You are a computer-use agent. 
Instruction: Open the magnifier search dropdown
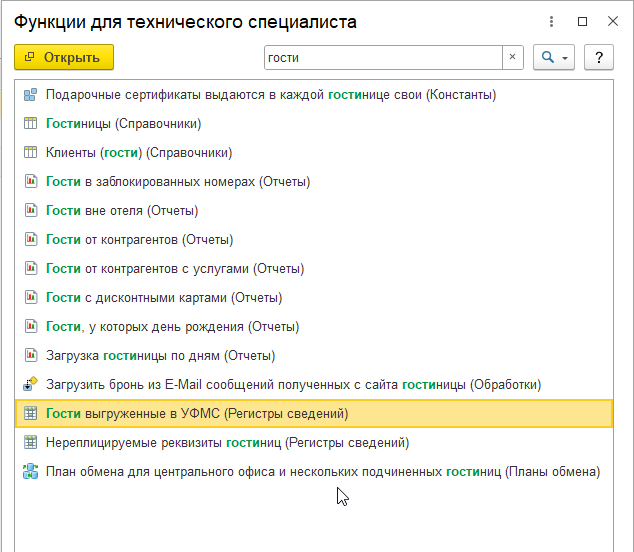tap(554, 57)
